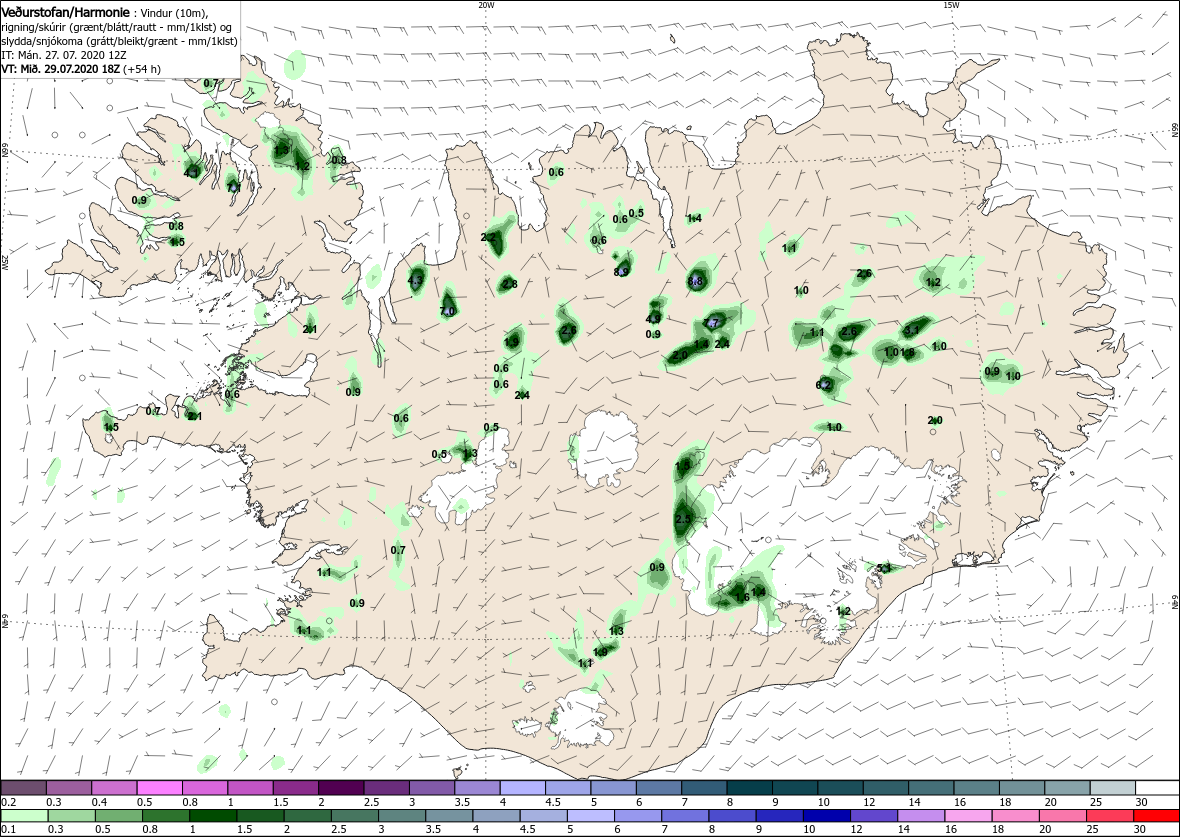Click the initial time 'IT: Mán. 27. 07. 2020 12Z'
The height and width of the screenshot is (837, 1180).
pyautogui.click(x=63, y=55)
